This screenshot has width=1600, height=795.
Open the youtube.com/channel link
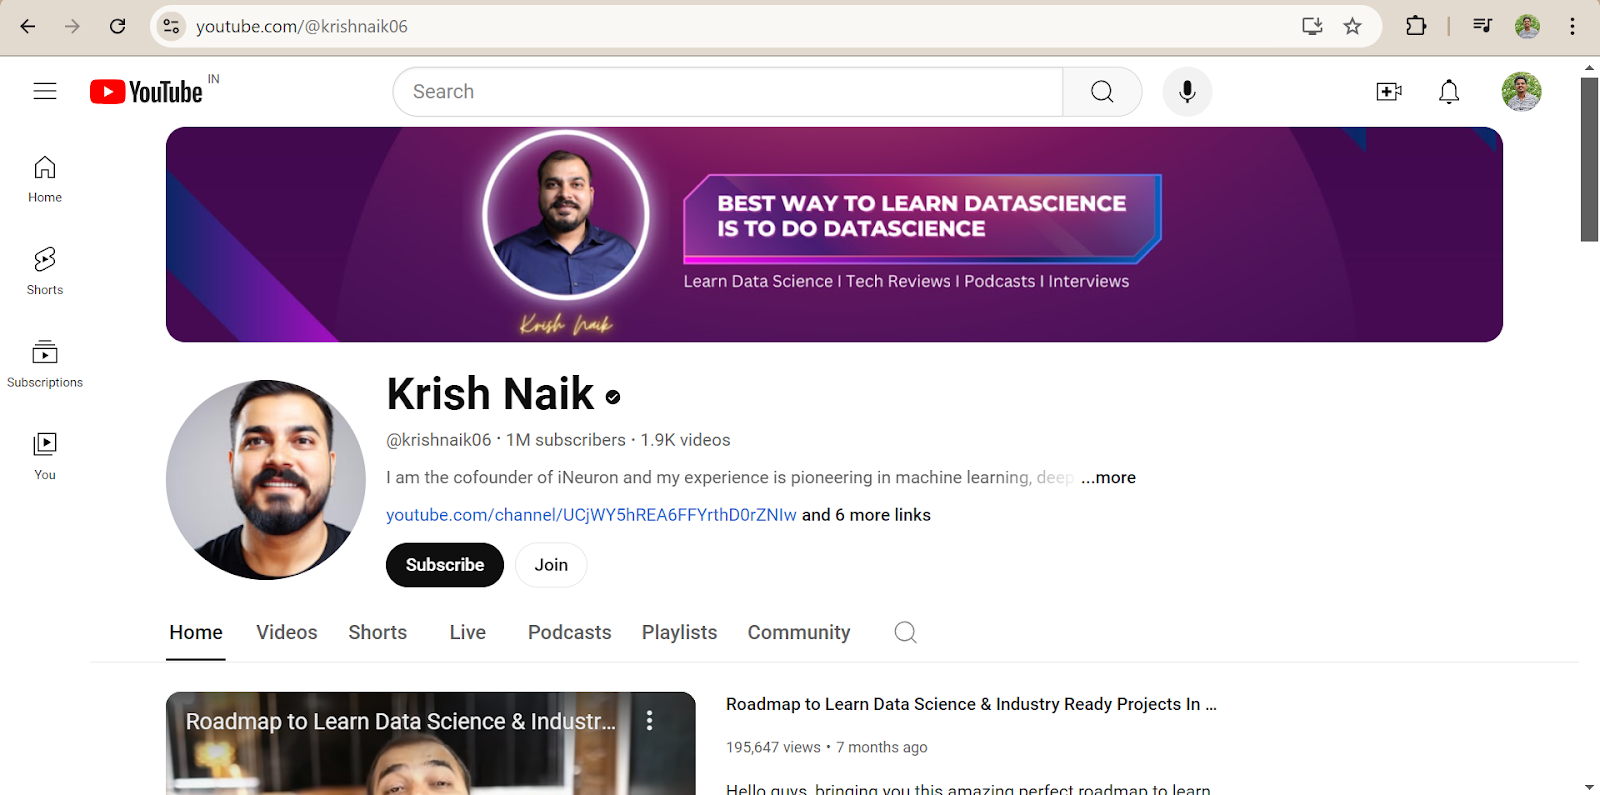point(591,515)
